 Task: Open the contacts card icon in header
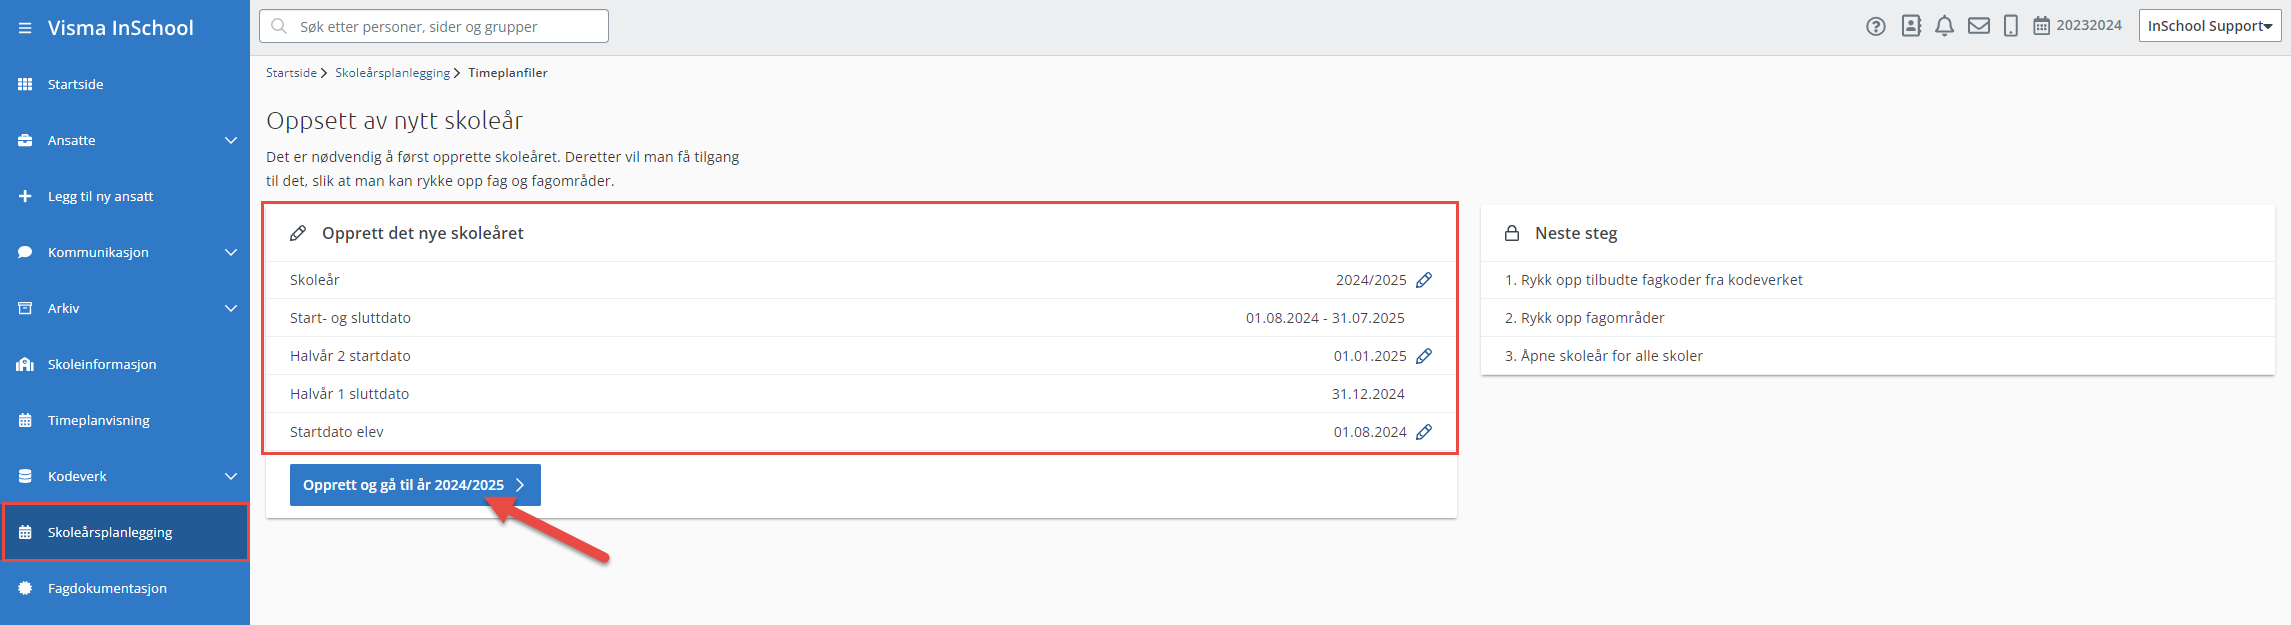[1911, 26]
